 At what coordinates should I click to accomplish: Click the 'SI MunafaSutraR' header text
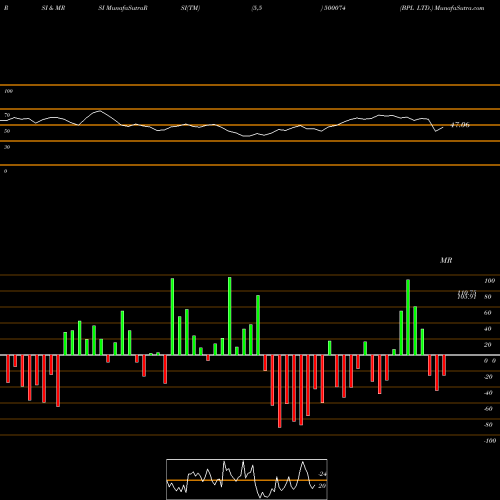point(123,8)
